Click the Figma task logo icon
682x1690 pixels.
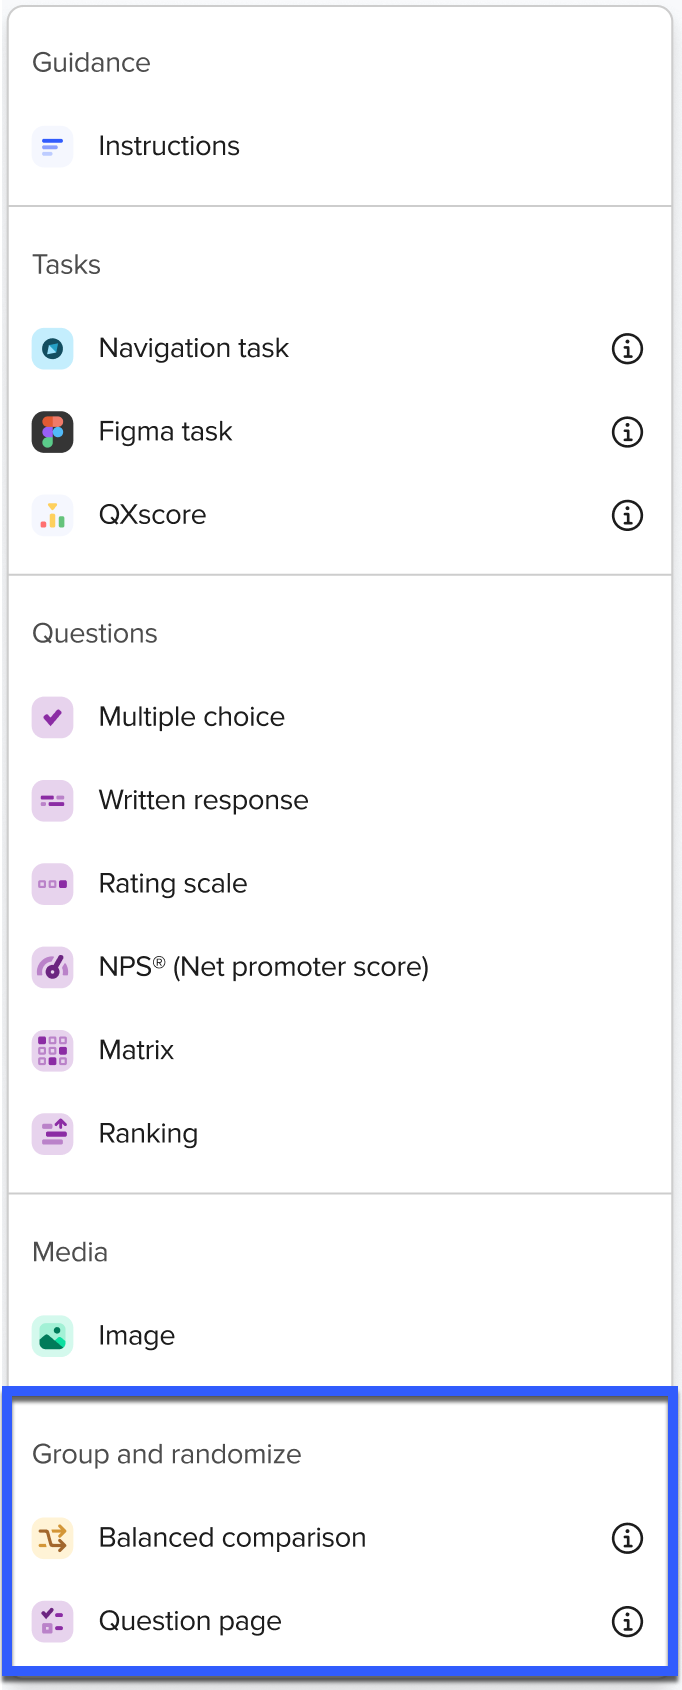[x=52, y=432]
